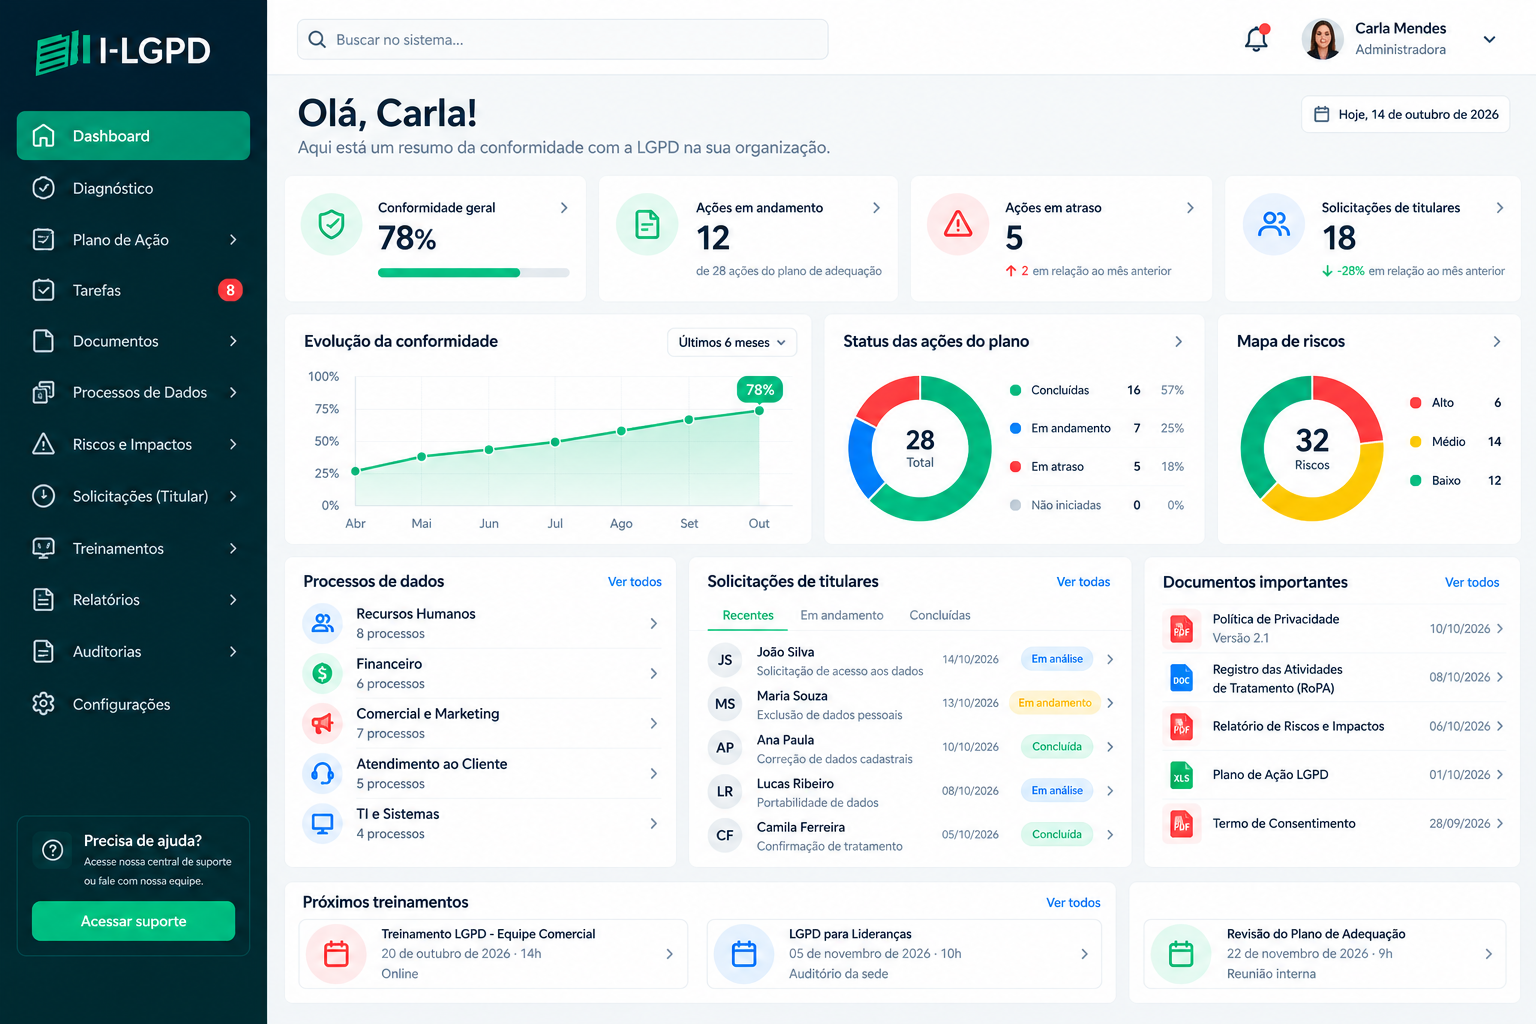This screenshot has width=1536, height=1024.
Task: Open the Últimos 6 meses dropdown
Action: click(732, 342)
